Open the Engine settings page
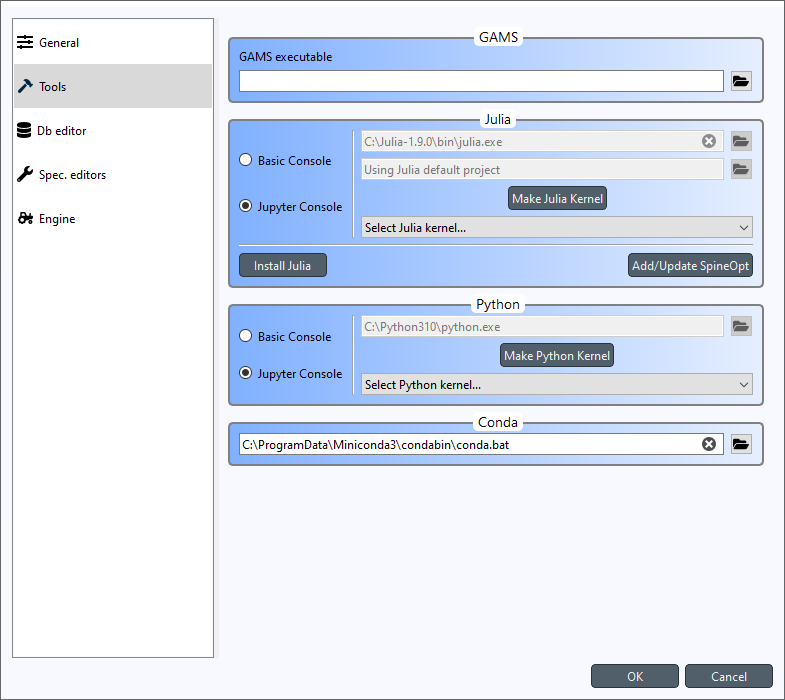The height and width of the screenshot is (700, 785). point(113,218)
